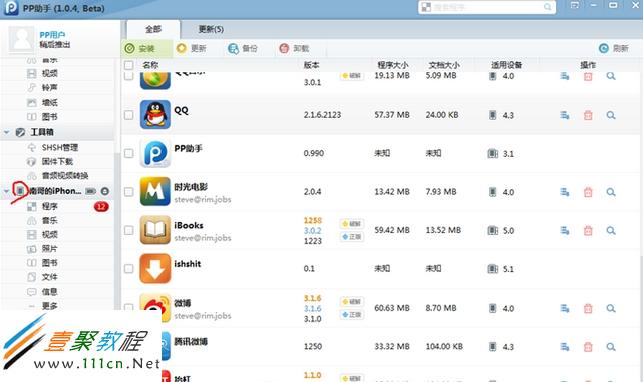Click the battery icon beside device name
This screenshot has height=382, width=643.
(90, 191)
